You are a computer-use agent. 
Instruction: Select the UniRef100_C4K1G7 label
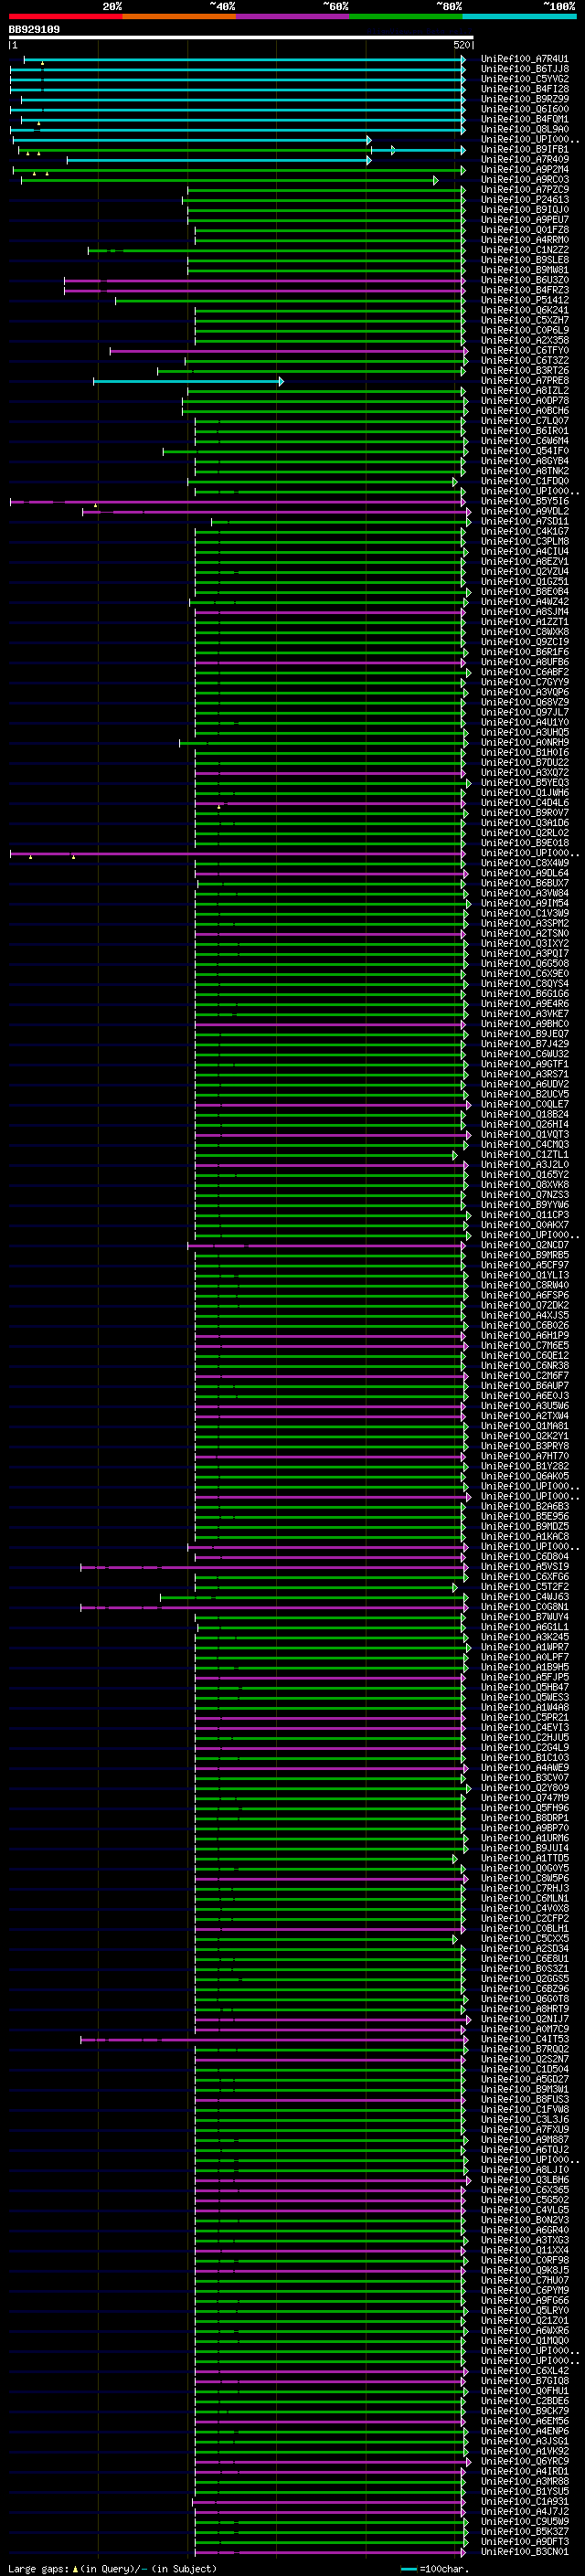tap(524, 532)
